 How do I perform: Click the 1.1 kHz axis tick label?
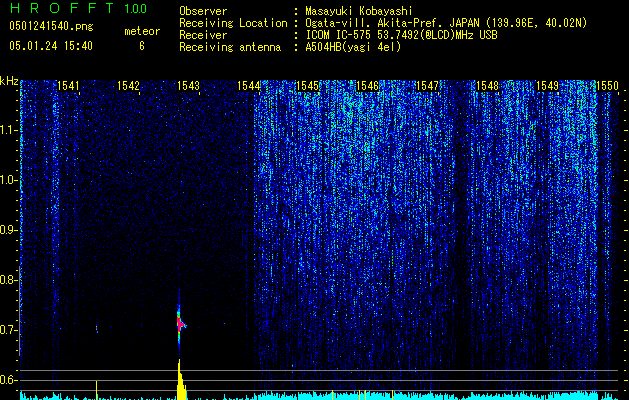click(x=8, y=130)
